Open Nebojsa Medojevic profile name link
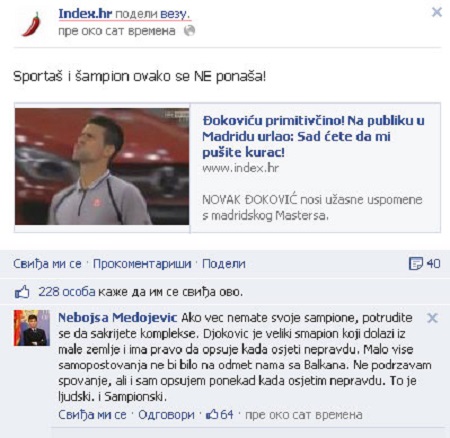450x438 pixels. click(x=117, y=318)
